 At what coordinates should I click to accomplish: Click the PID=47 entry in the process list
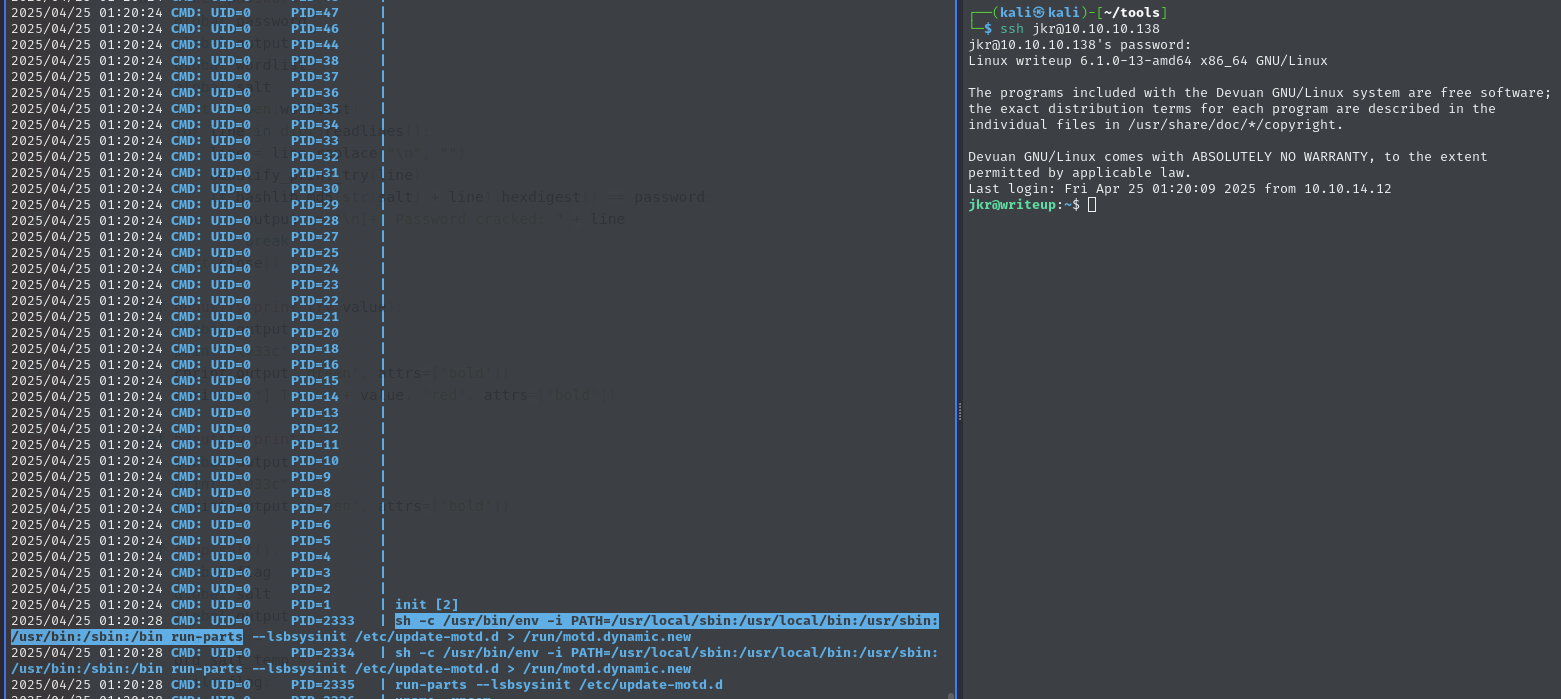pyautogui.click(x=315, y=13)
